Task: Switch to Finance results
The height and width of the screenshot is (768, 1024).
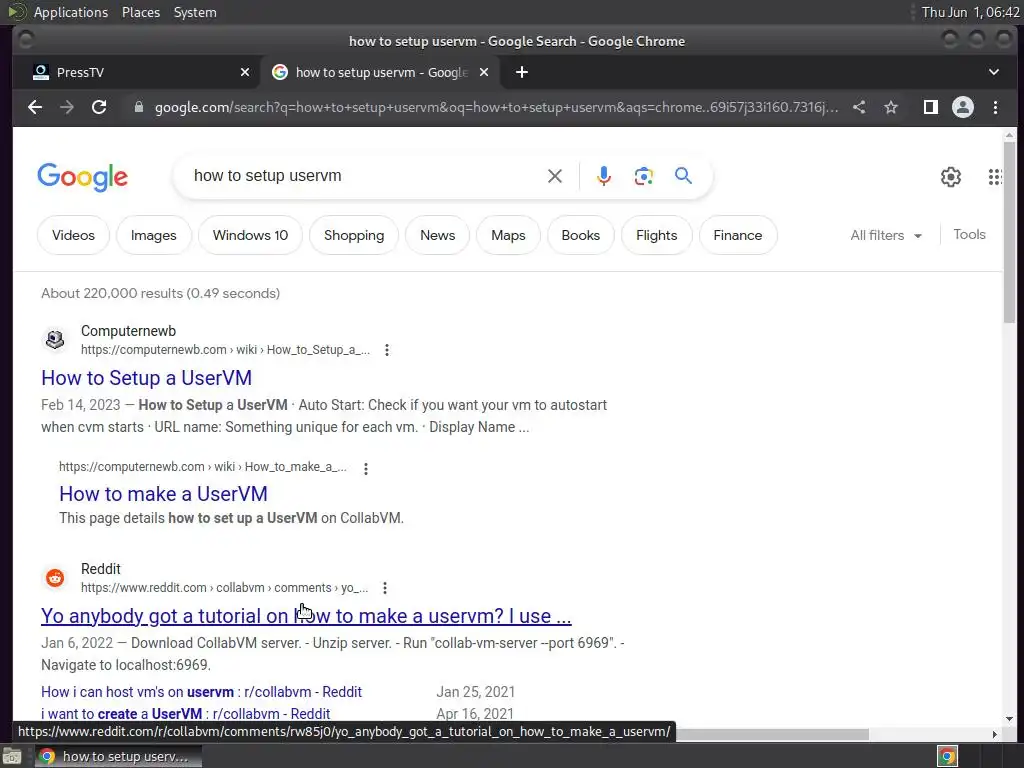Action: [x=738, y=235]
